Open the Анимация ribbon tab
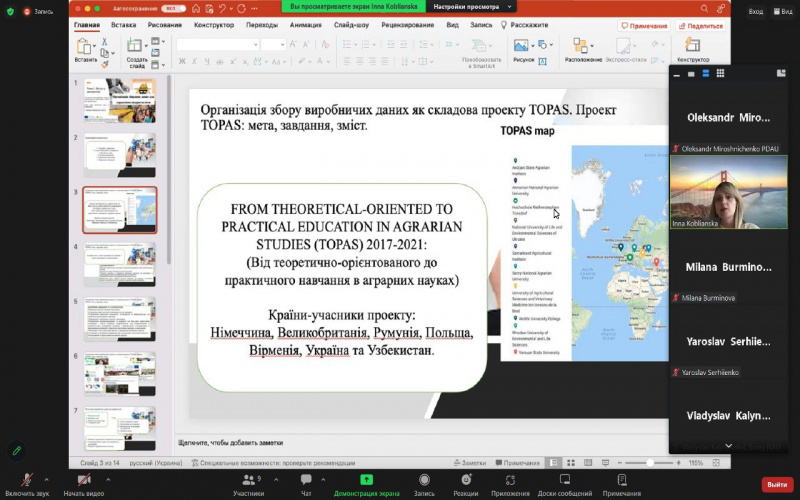The height and width of the screenshot is (500, 800). coord(306,25)
